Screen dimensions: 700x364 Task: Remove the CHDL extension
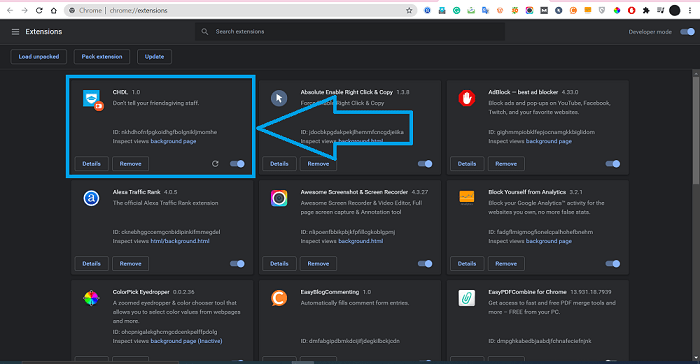coord(130,164)
